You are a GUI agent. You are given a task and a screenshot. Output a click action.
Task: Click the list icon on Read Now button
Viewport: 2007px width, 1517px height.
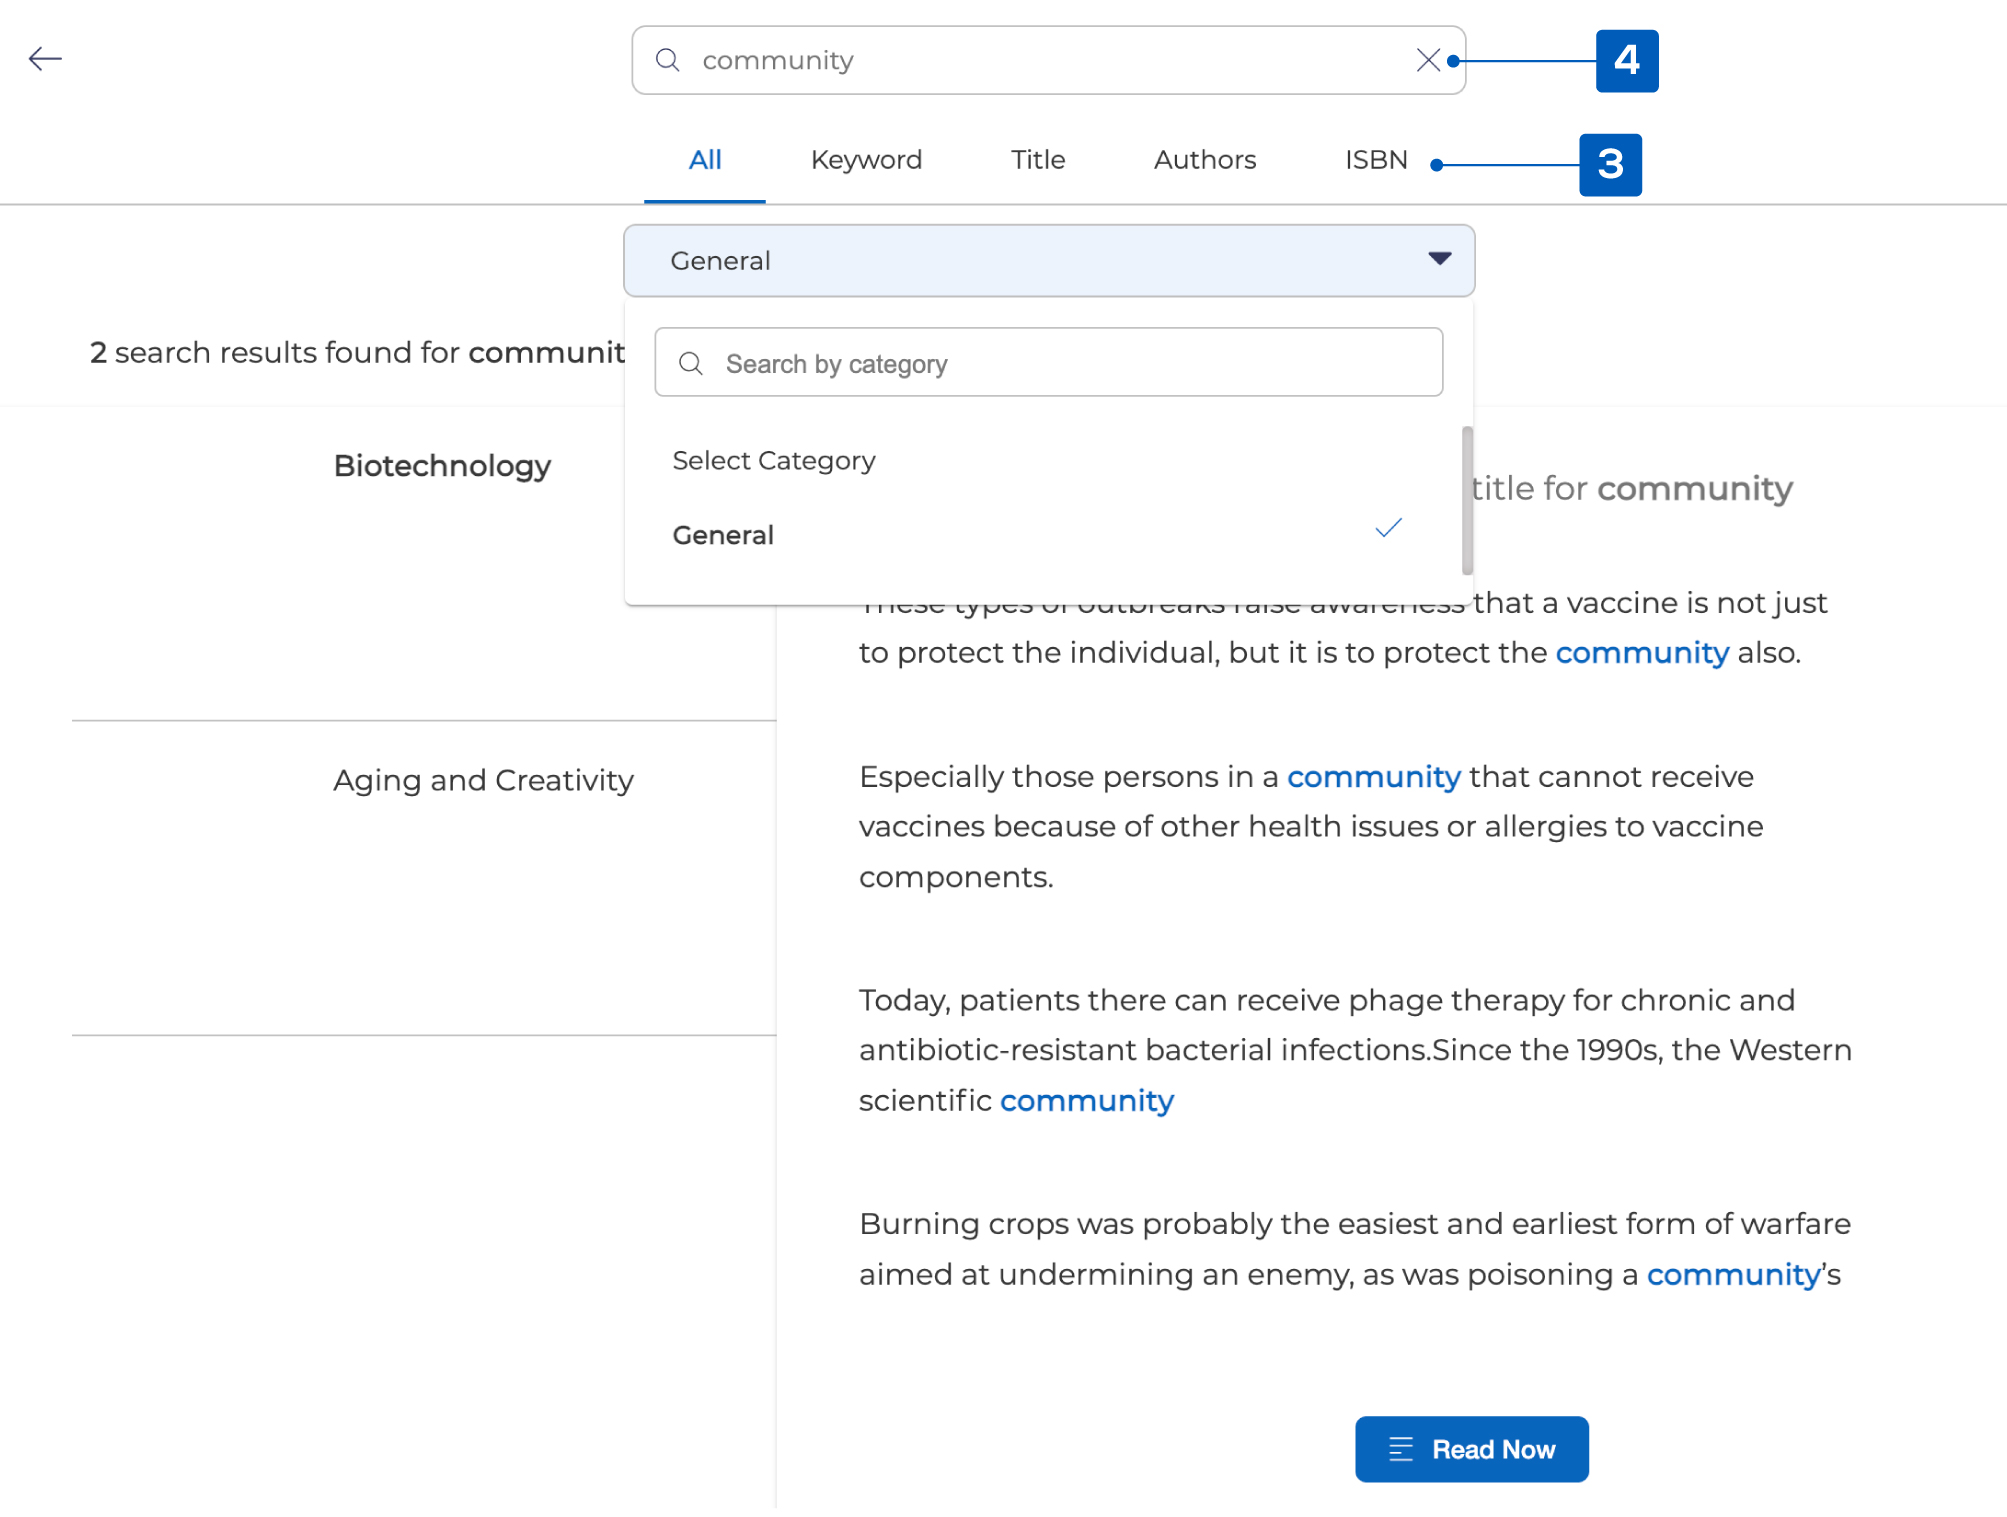click(1401, 1449)
